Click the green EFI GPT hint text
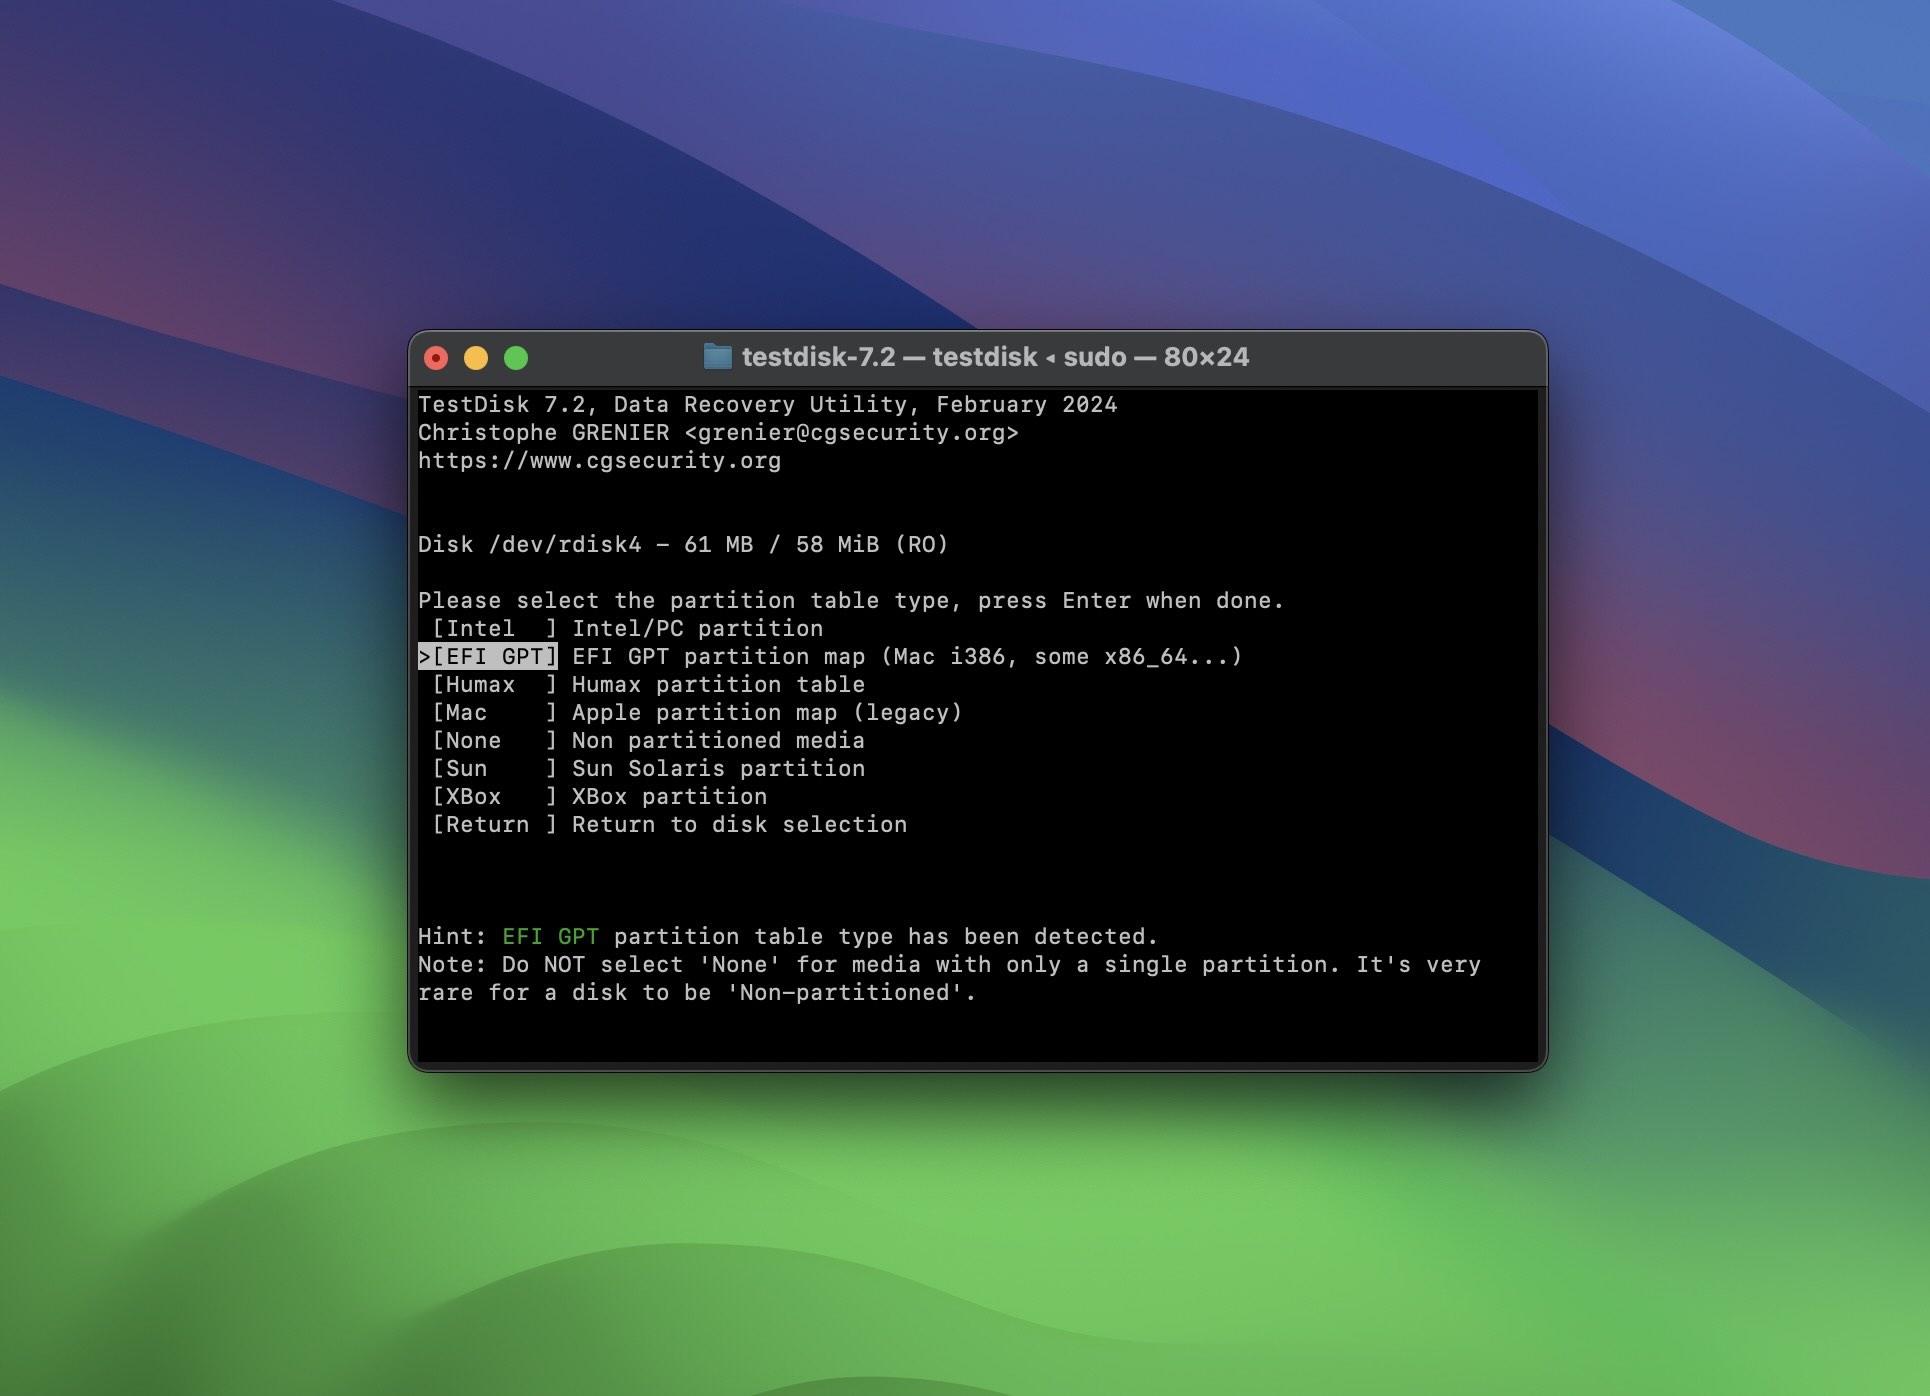Screen dimensions: 1930x1396 point(550,937)
